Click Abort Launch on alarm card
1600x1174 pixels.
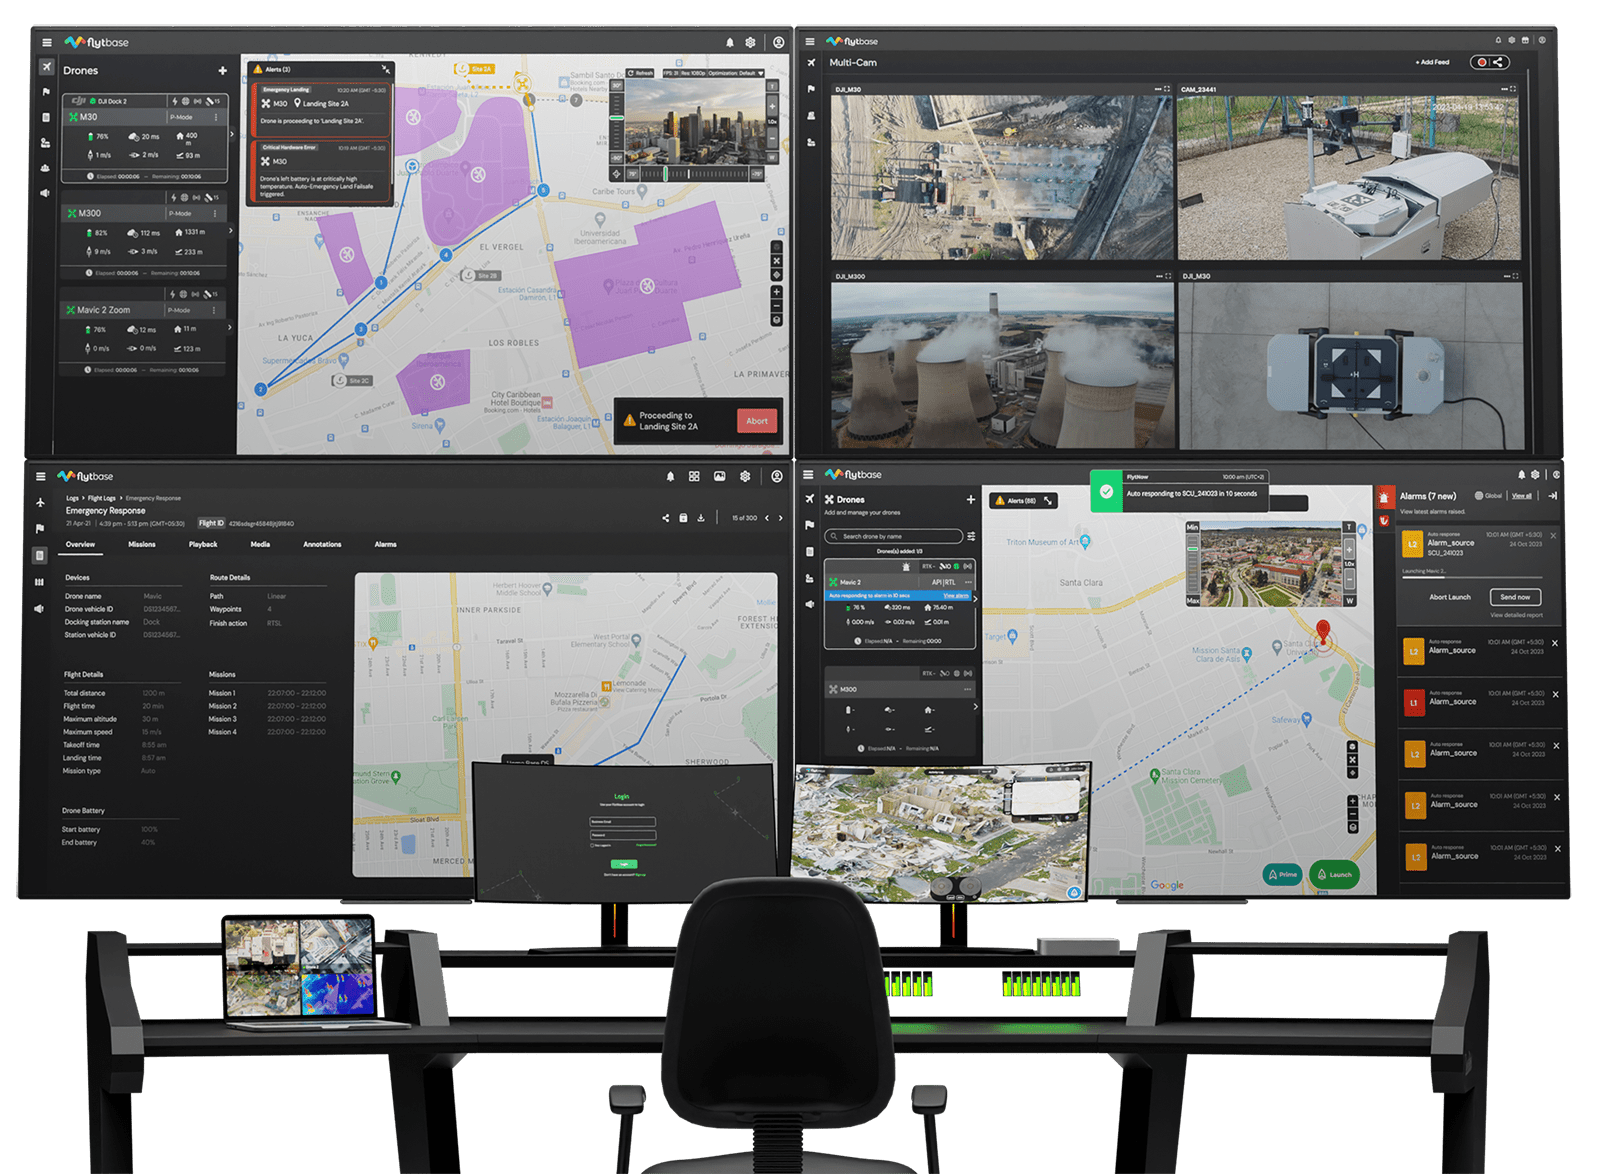coord(1450,597)
